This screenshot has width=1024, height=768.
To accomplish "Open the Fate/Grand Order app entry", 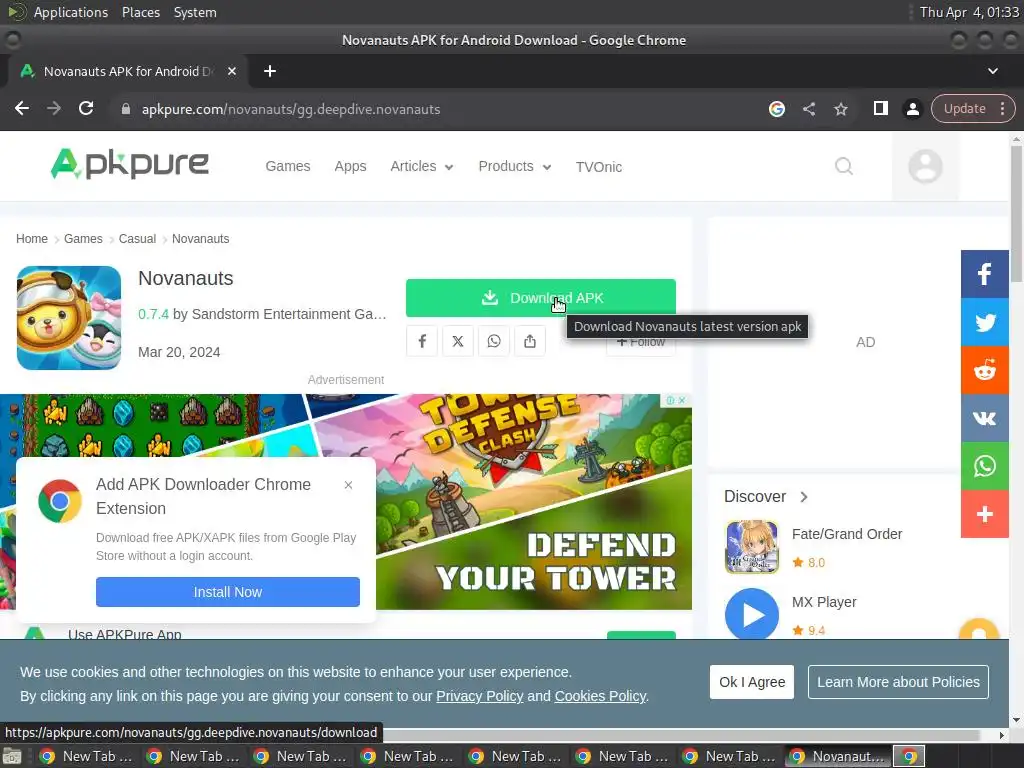I will click(846, 534).
